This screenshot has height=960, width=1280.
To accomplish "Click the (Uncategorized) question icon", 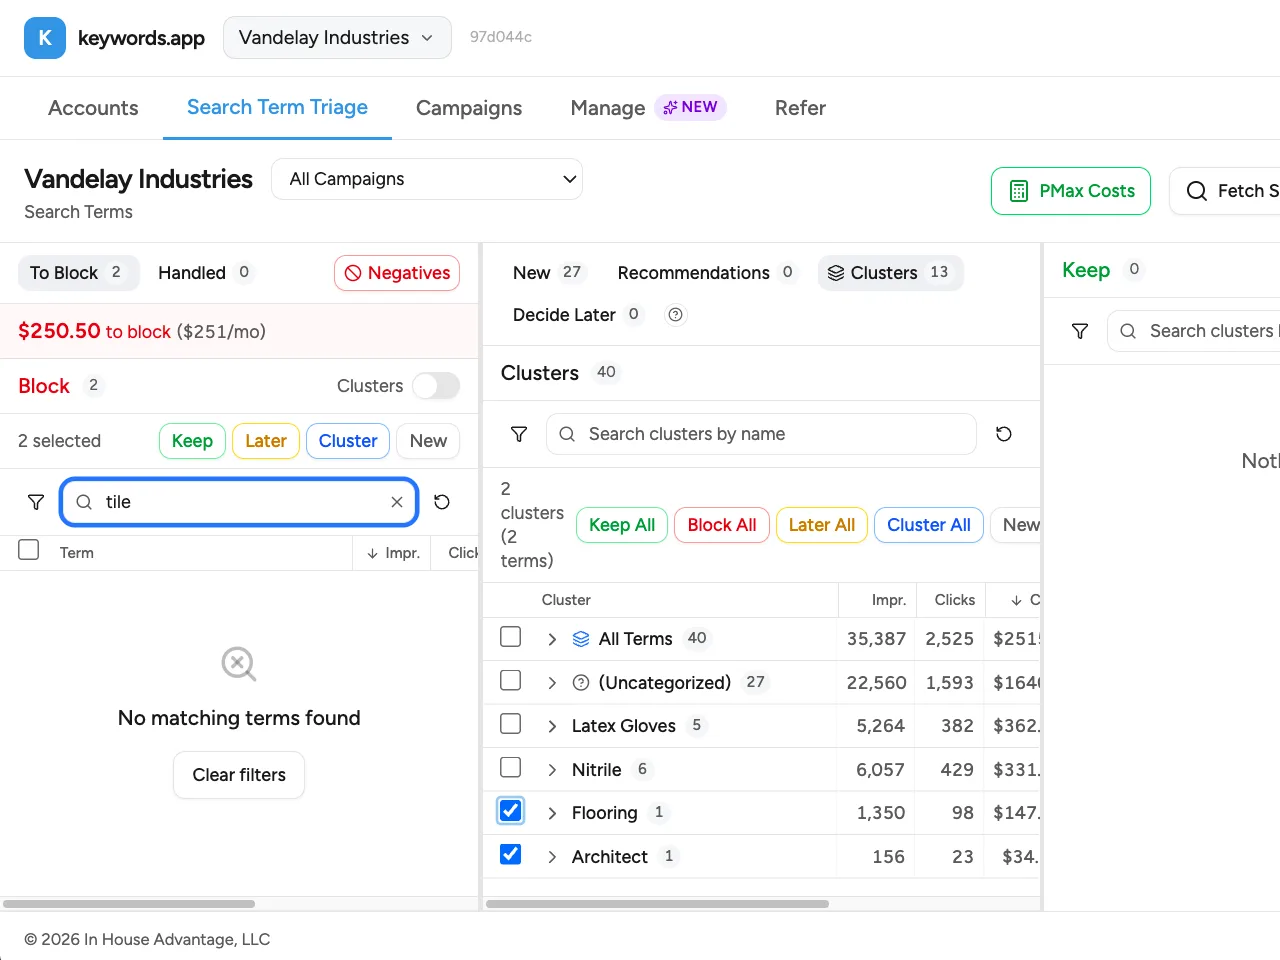I will 581,683.
